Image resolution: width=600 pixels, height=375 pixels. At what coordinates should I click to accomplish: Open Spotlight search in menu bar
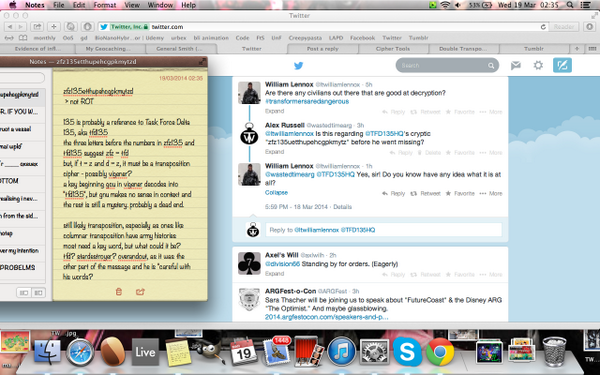570,5
